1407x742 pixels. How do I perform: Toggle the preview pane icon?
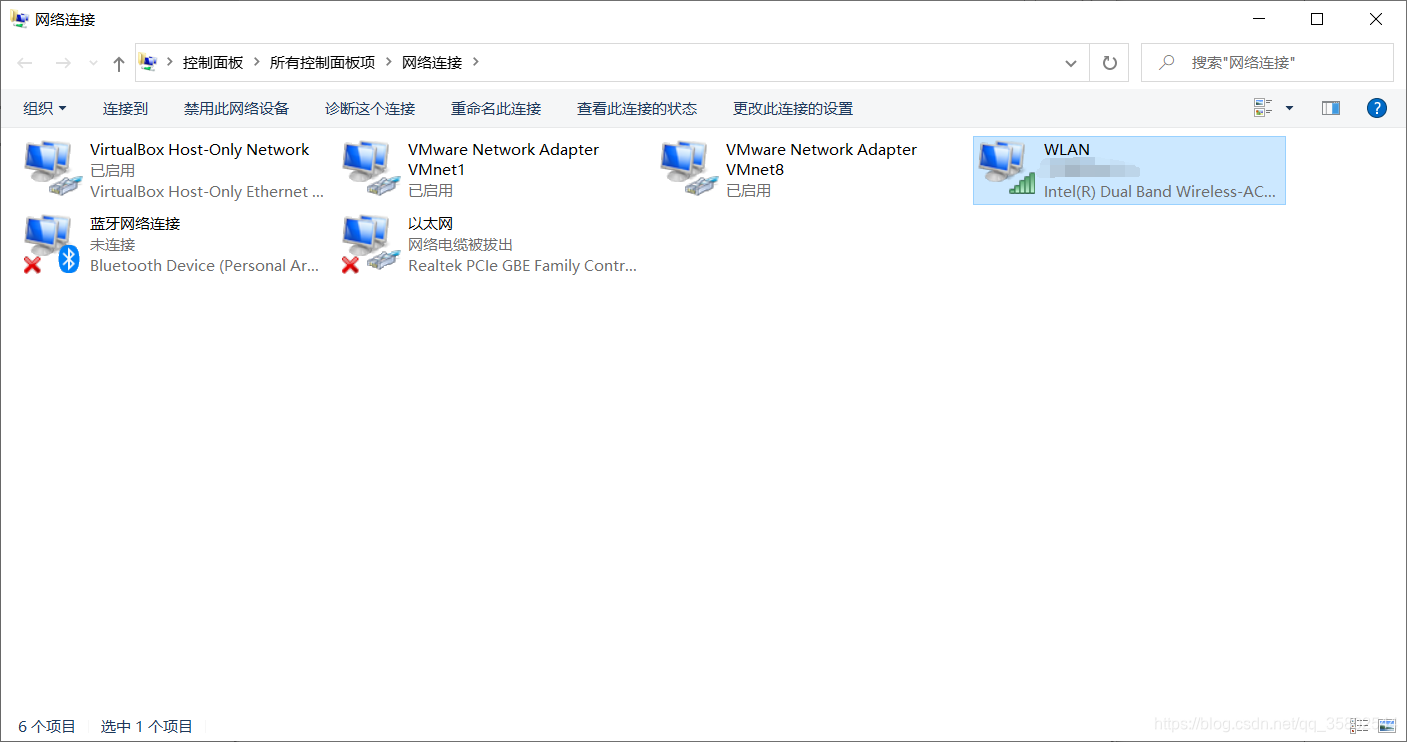click(1331, 108)
